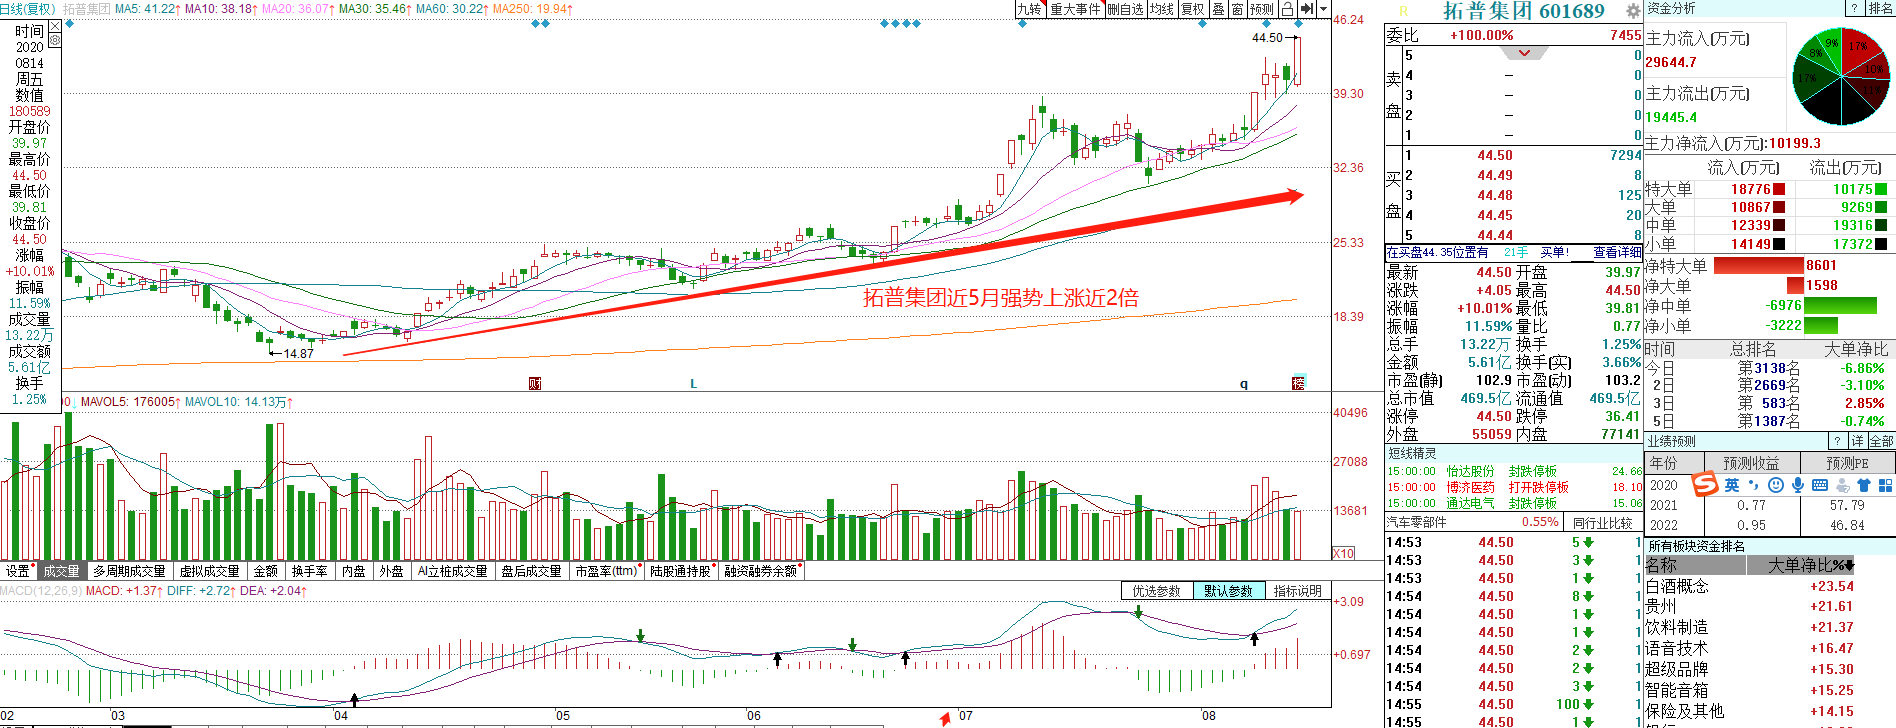Click the 榜 marker at the chart's right edge
The image size is (1896, 728).
pos(1298,383)
